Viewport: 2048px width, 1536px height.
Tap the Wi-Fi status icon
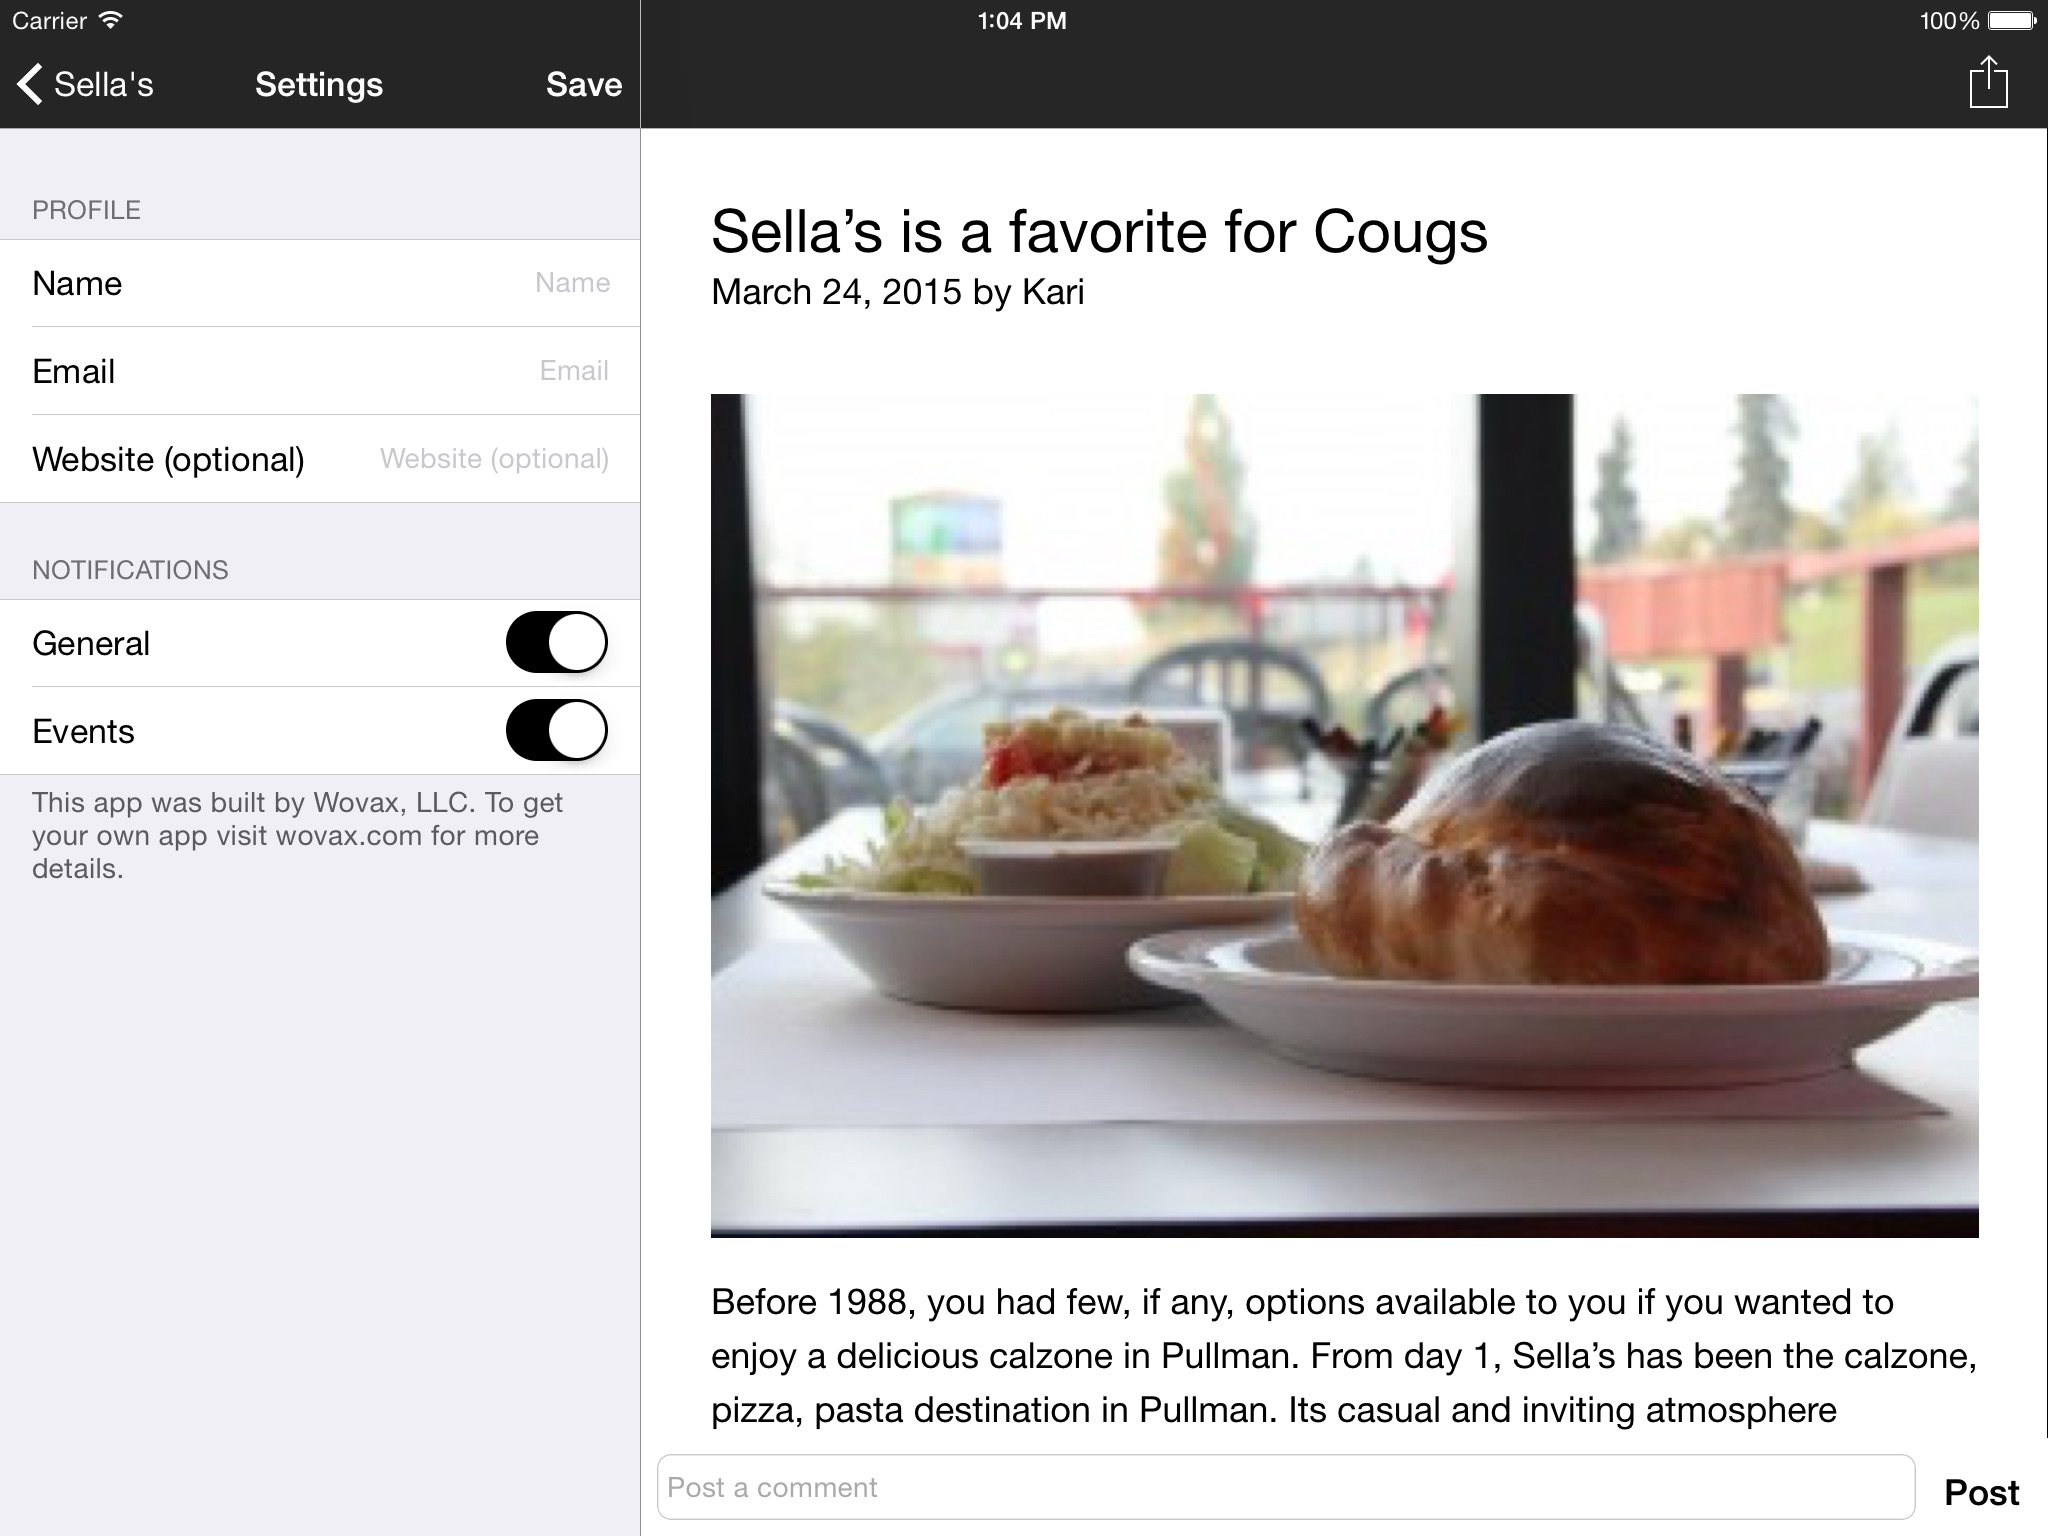pos(111,20)
